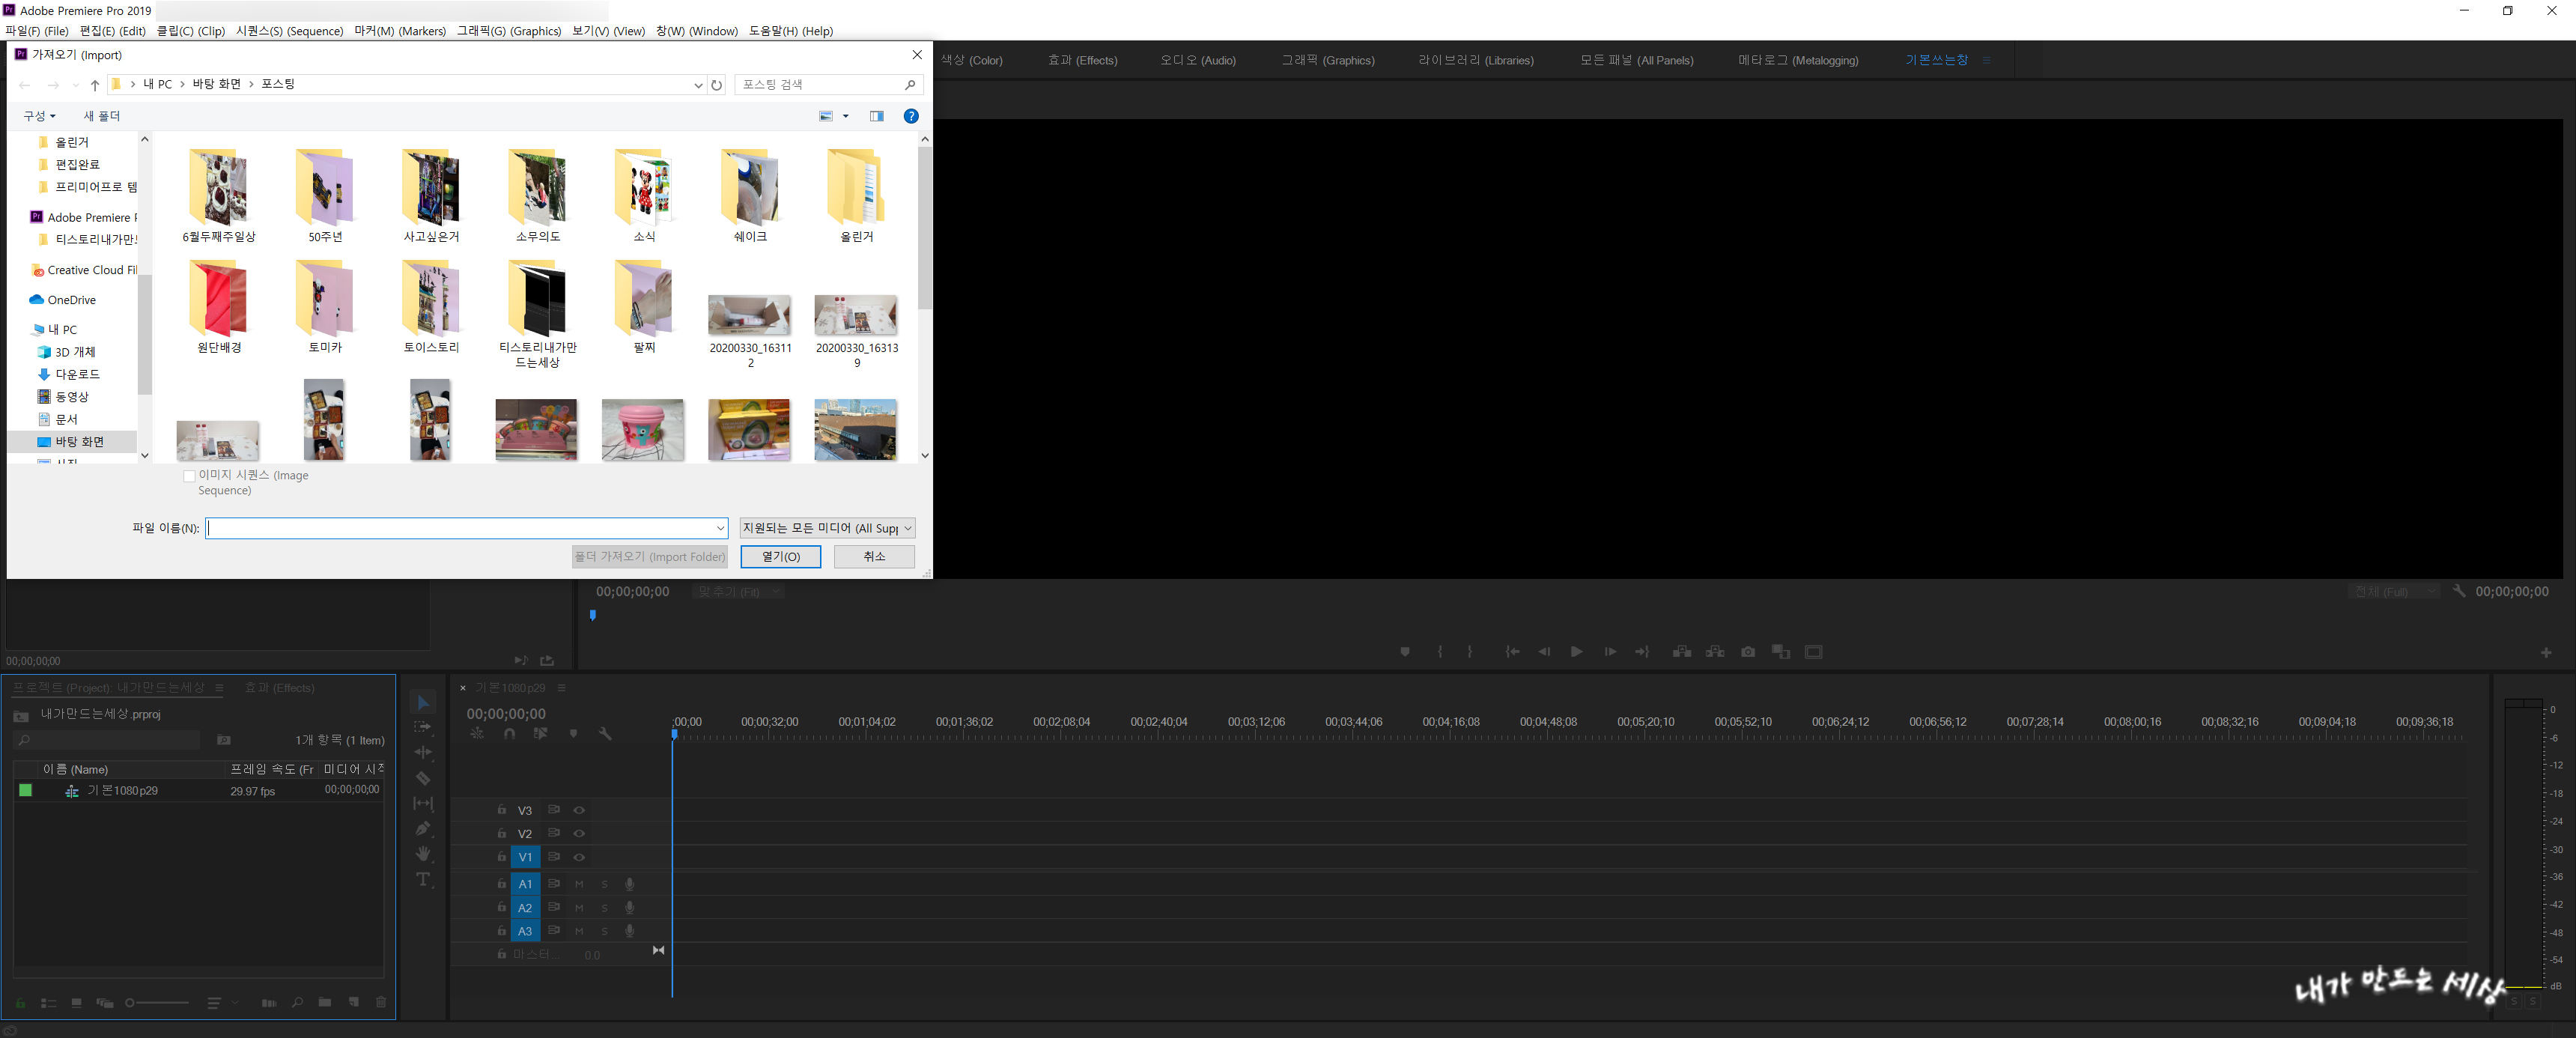Click Export Frame camera icon
Image resolution: width=2576 pixels, height=1038 pixels.
pyautogui.click(x=1747, y=652)
